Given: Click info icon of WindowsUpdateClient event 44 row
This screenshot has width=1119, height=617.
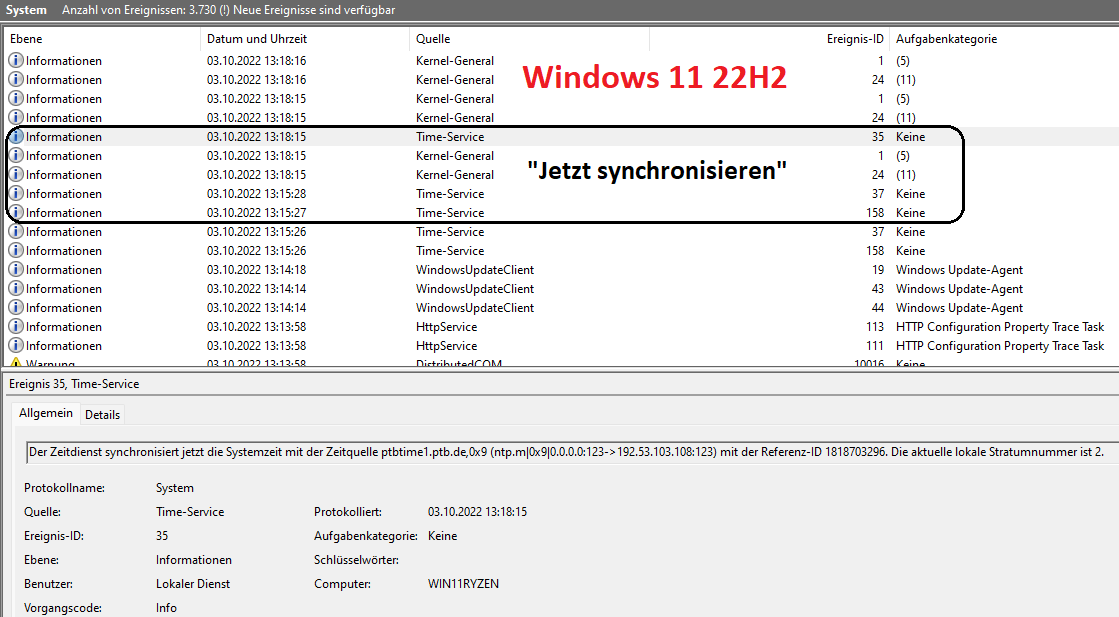Looking at the screenshot, I should point(16,307).
